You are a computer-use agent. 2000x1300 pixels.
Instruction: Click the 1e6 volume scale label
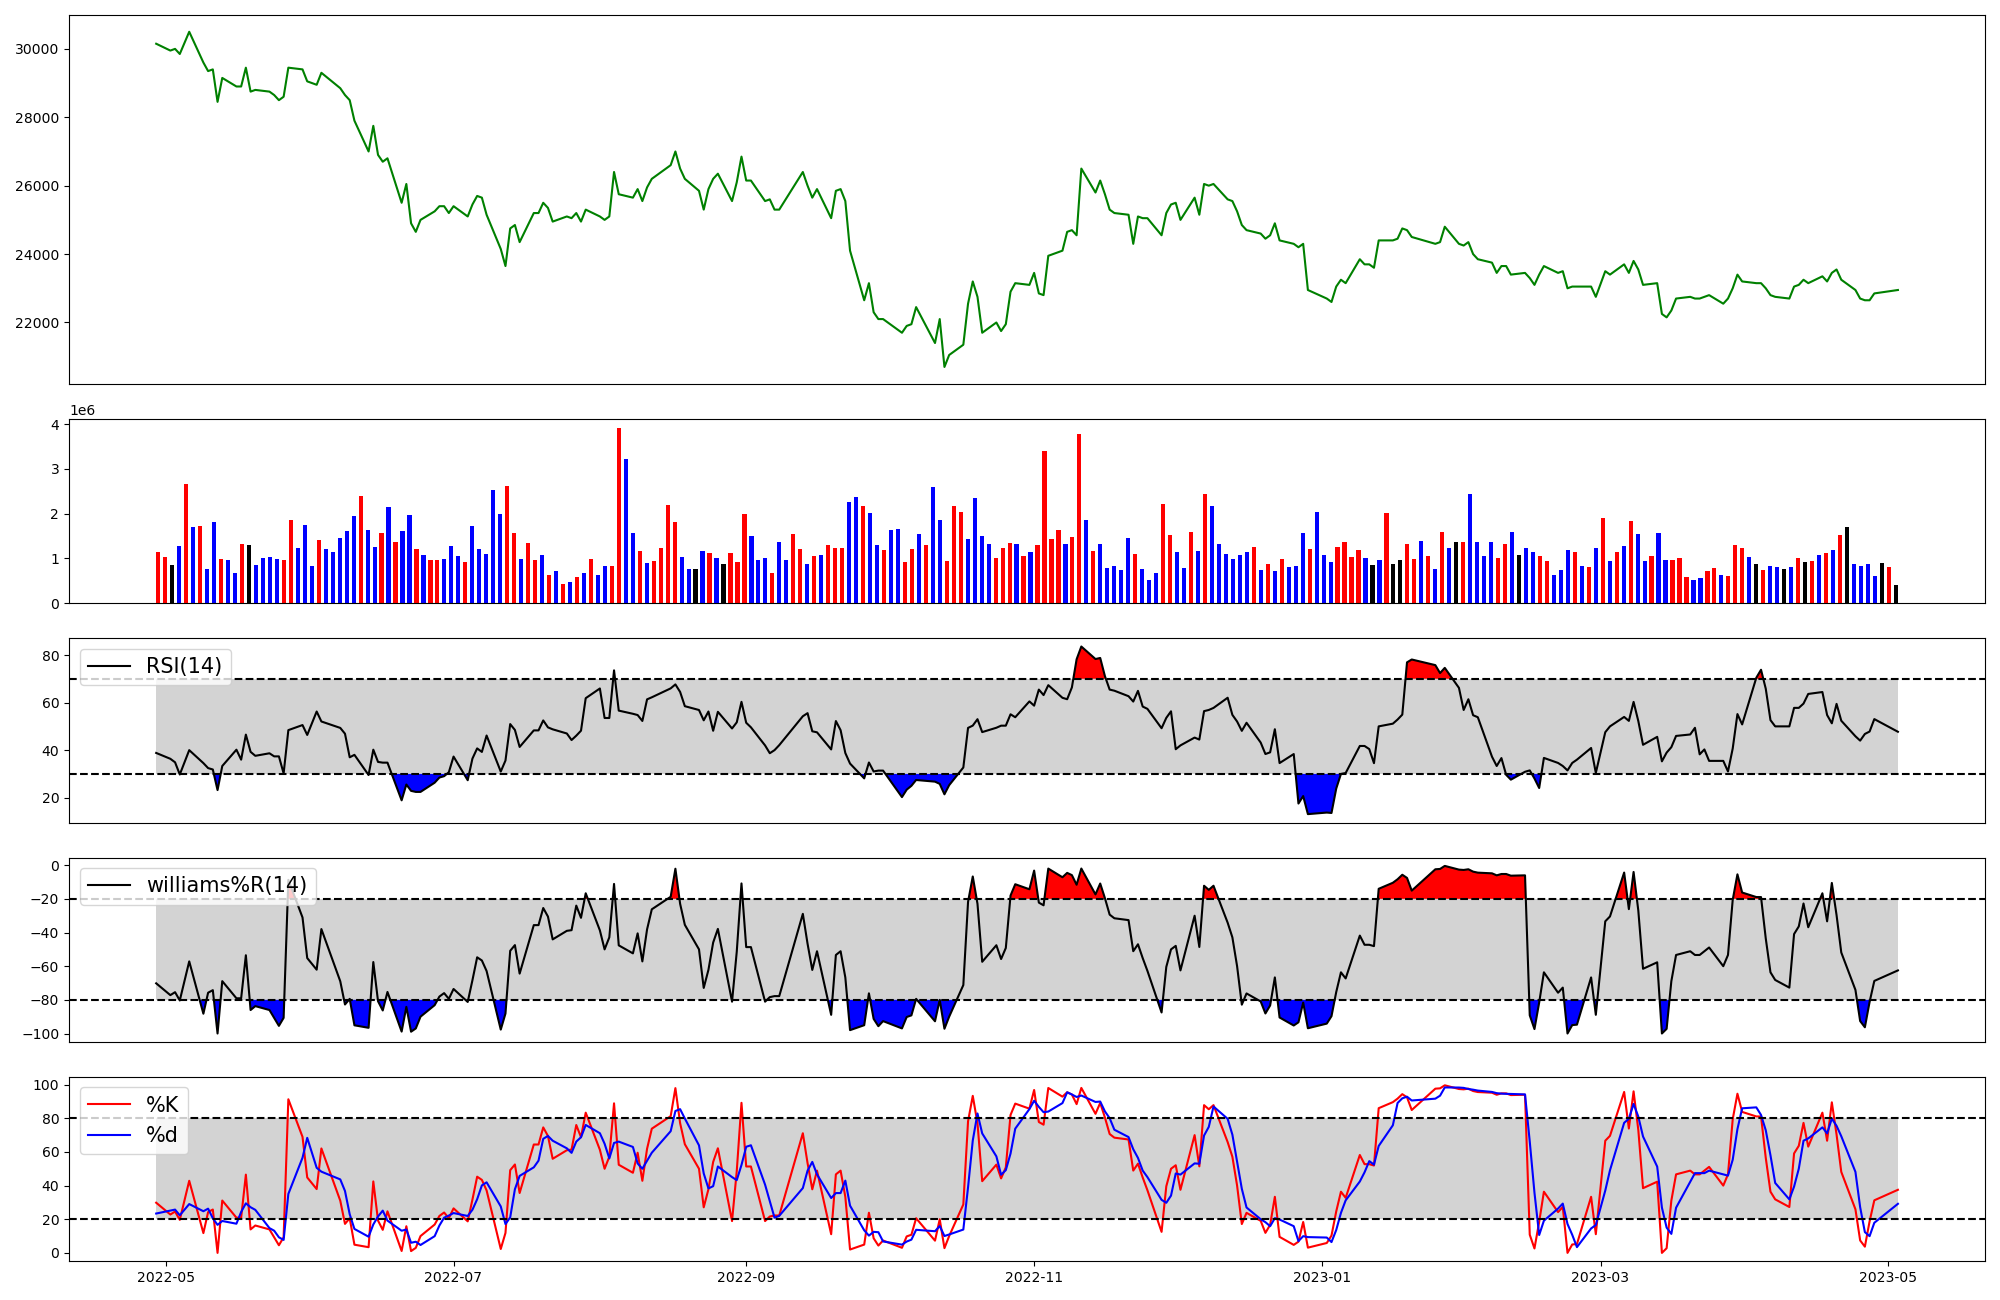click(82, 411)
